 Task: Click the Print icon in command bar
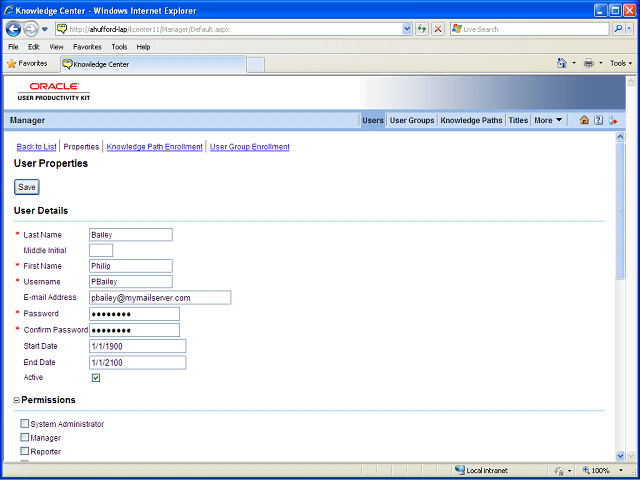click(589, 63)
